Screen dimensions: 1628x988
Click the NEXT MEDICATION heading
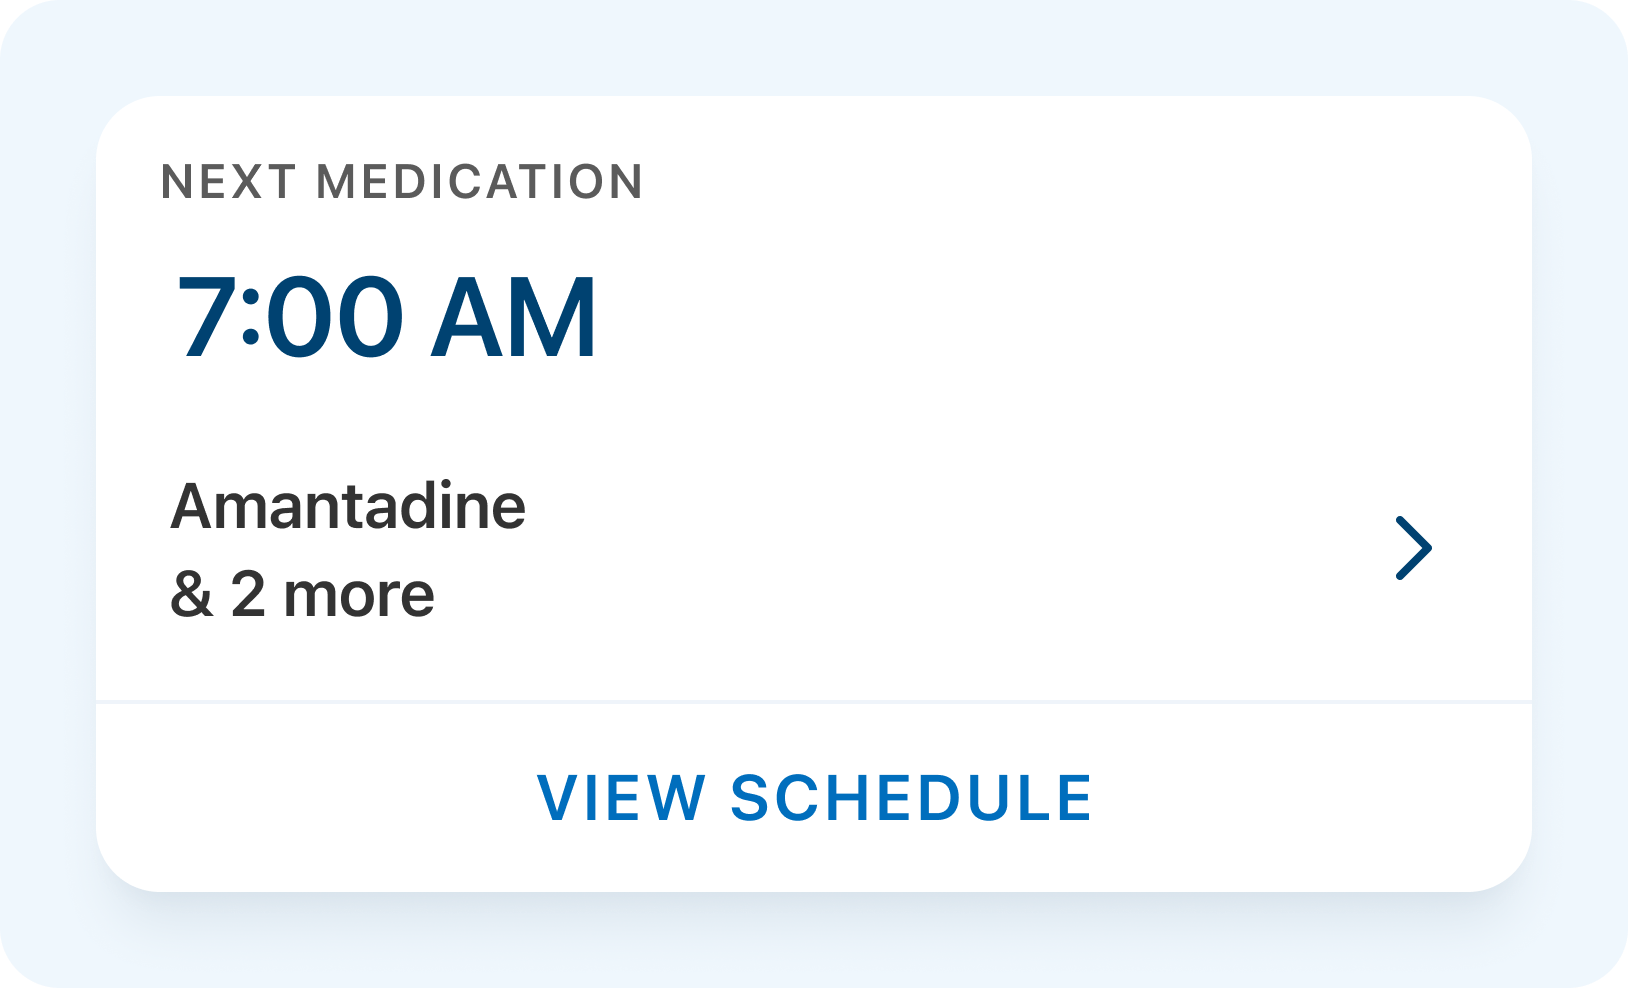pos(402,182)
